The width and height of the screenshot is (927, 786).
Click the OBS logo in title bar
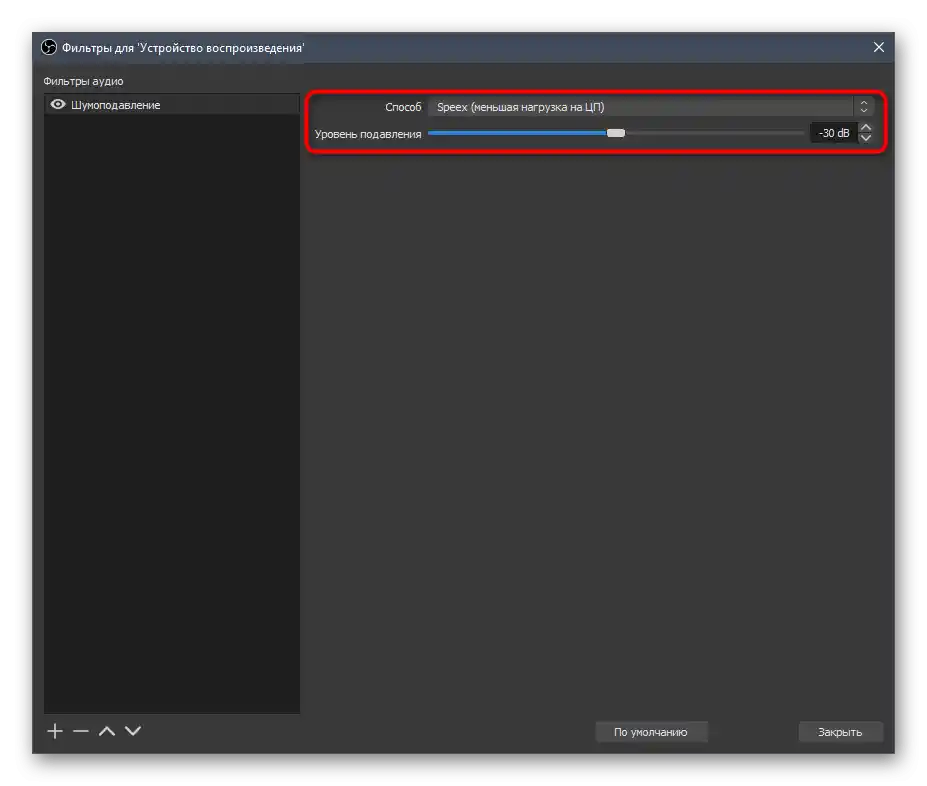pos(49,47)
